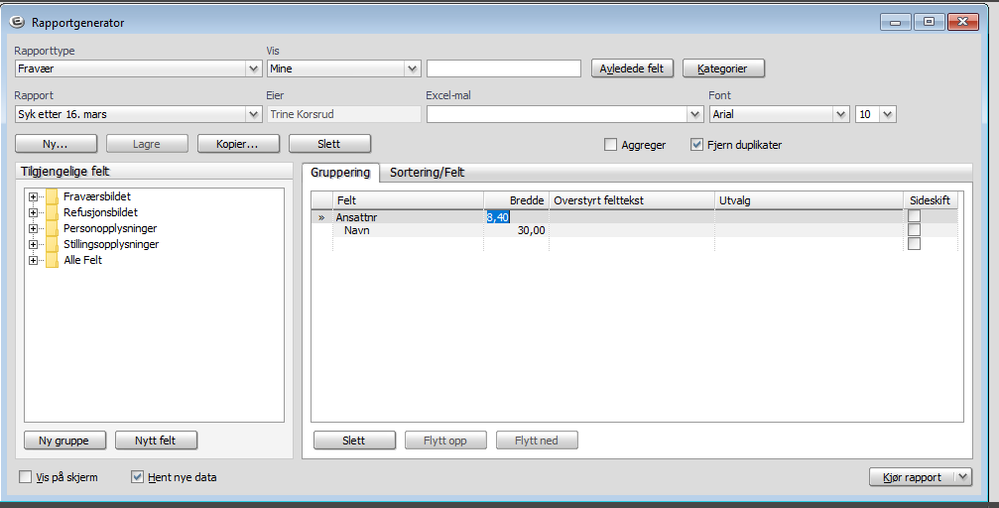Click the Felt column header
Viewport: 999px width, 508px height.
tap(408, 200)
